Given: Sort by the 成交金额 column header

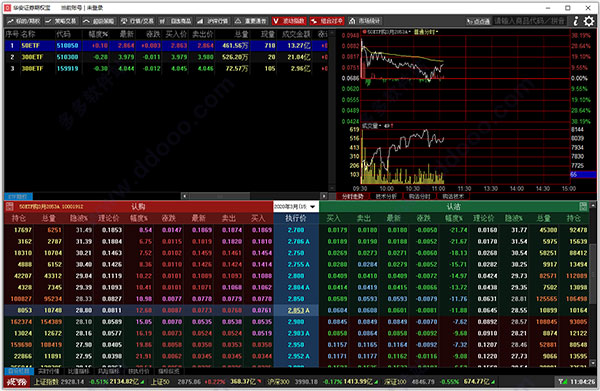Looking at the screenshot, I should click(296, 34).
